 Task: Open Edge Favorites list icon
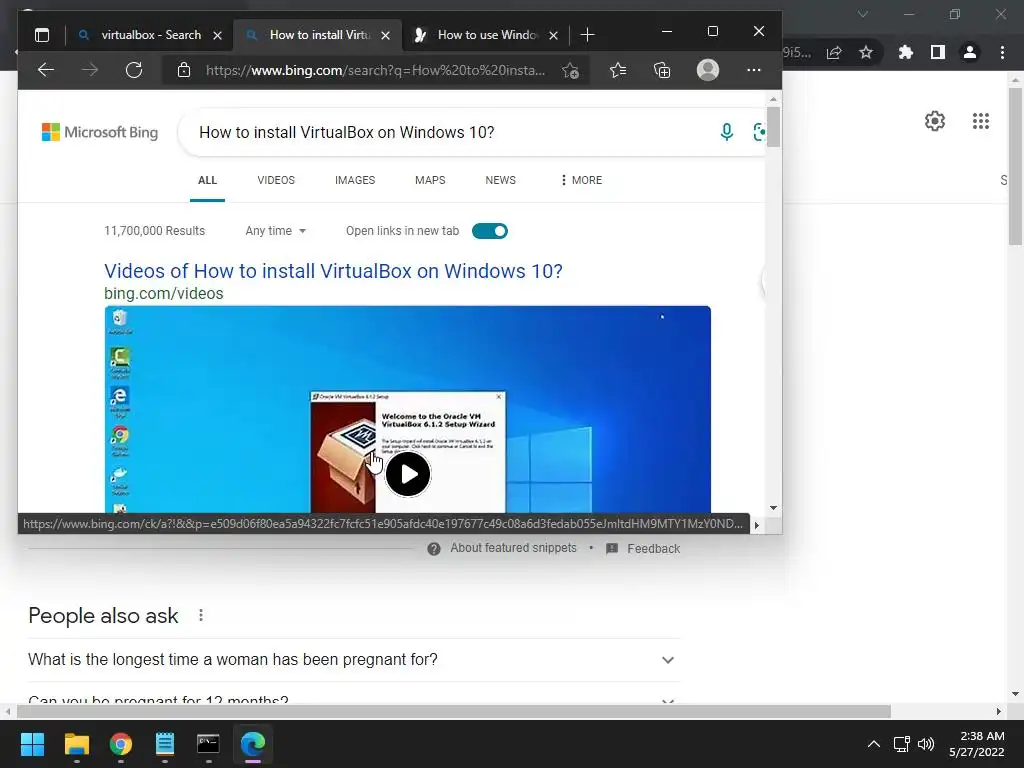(618, 70)
